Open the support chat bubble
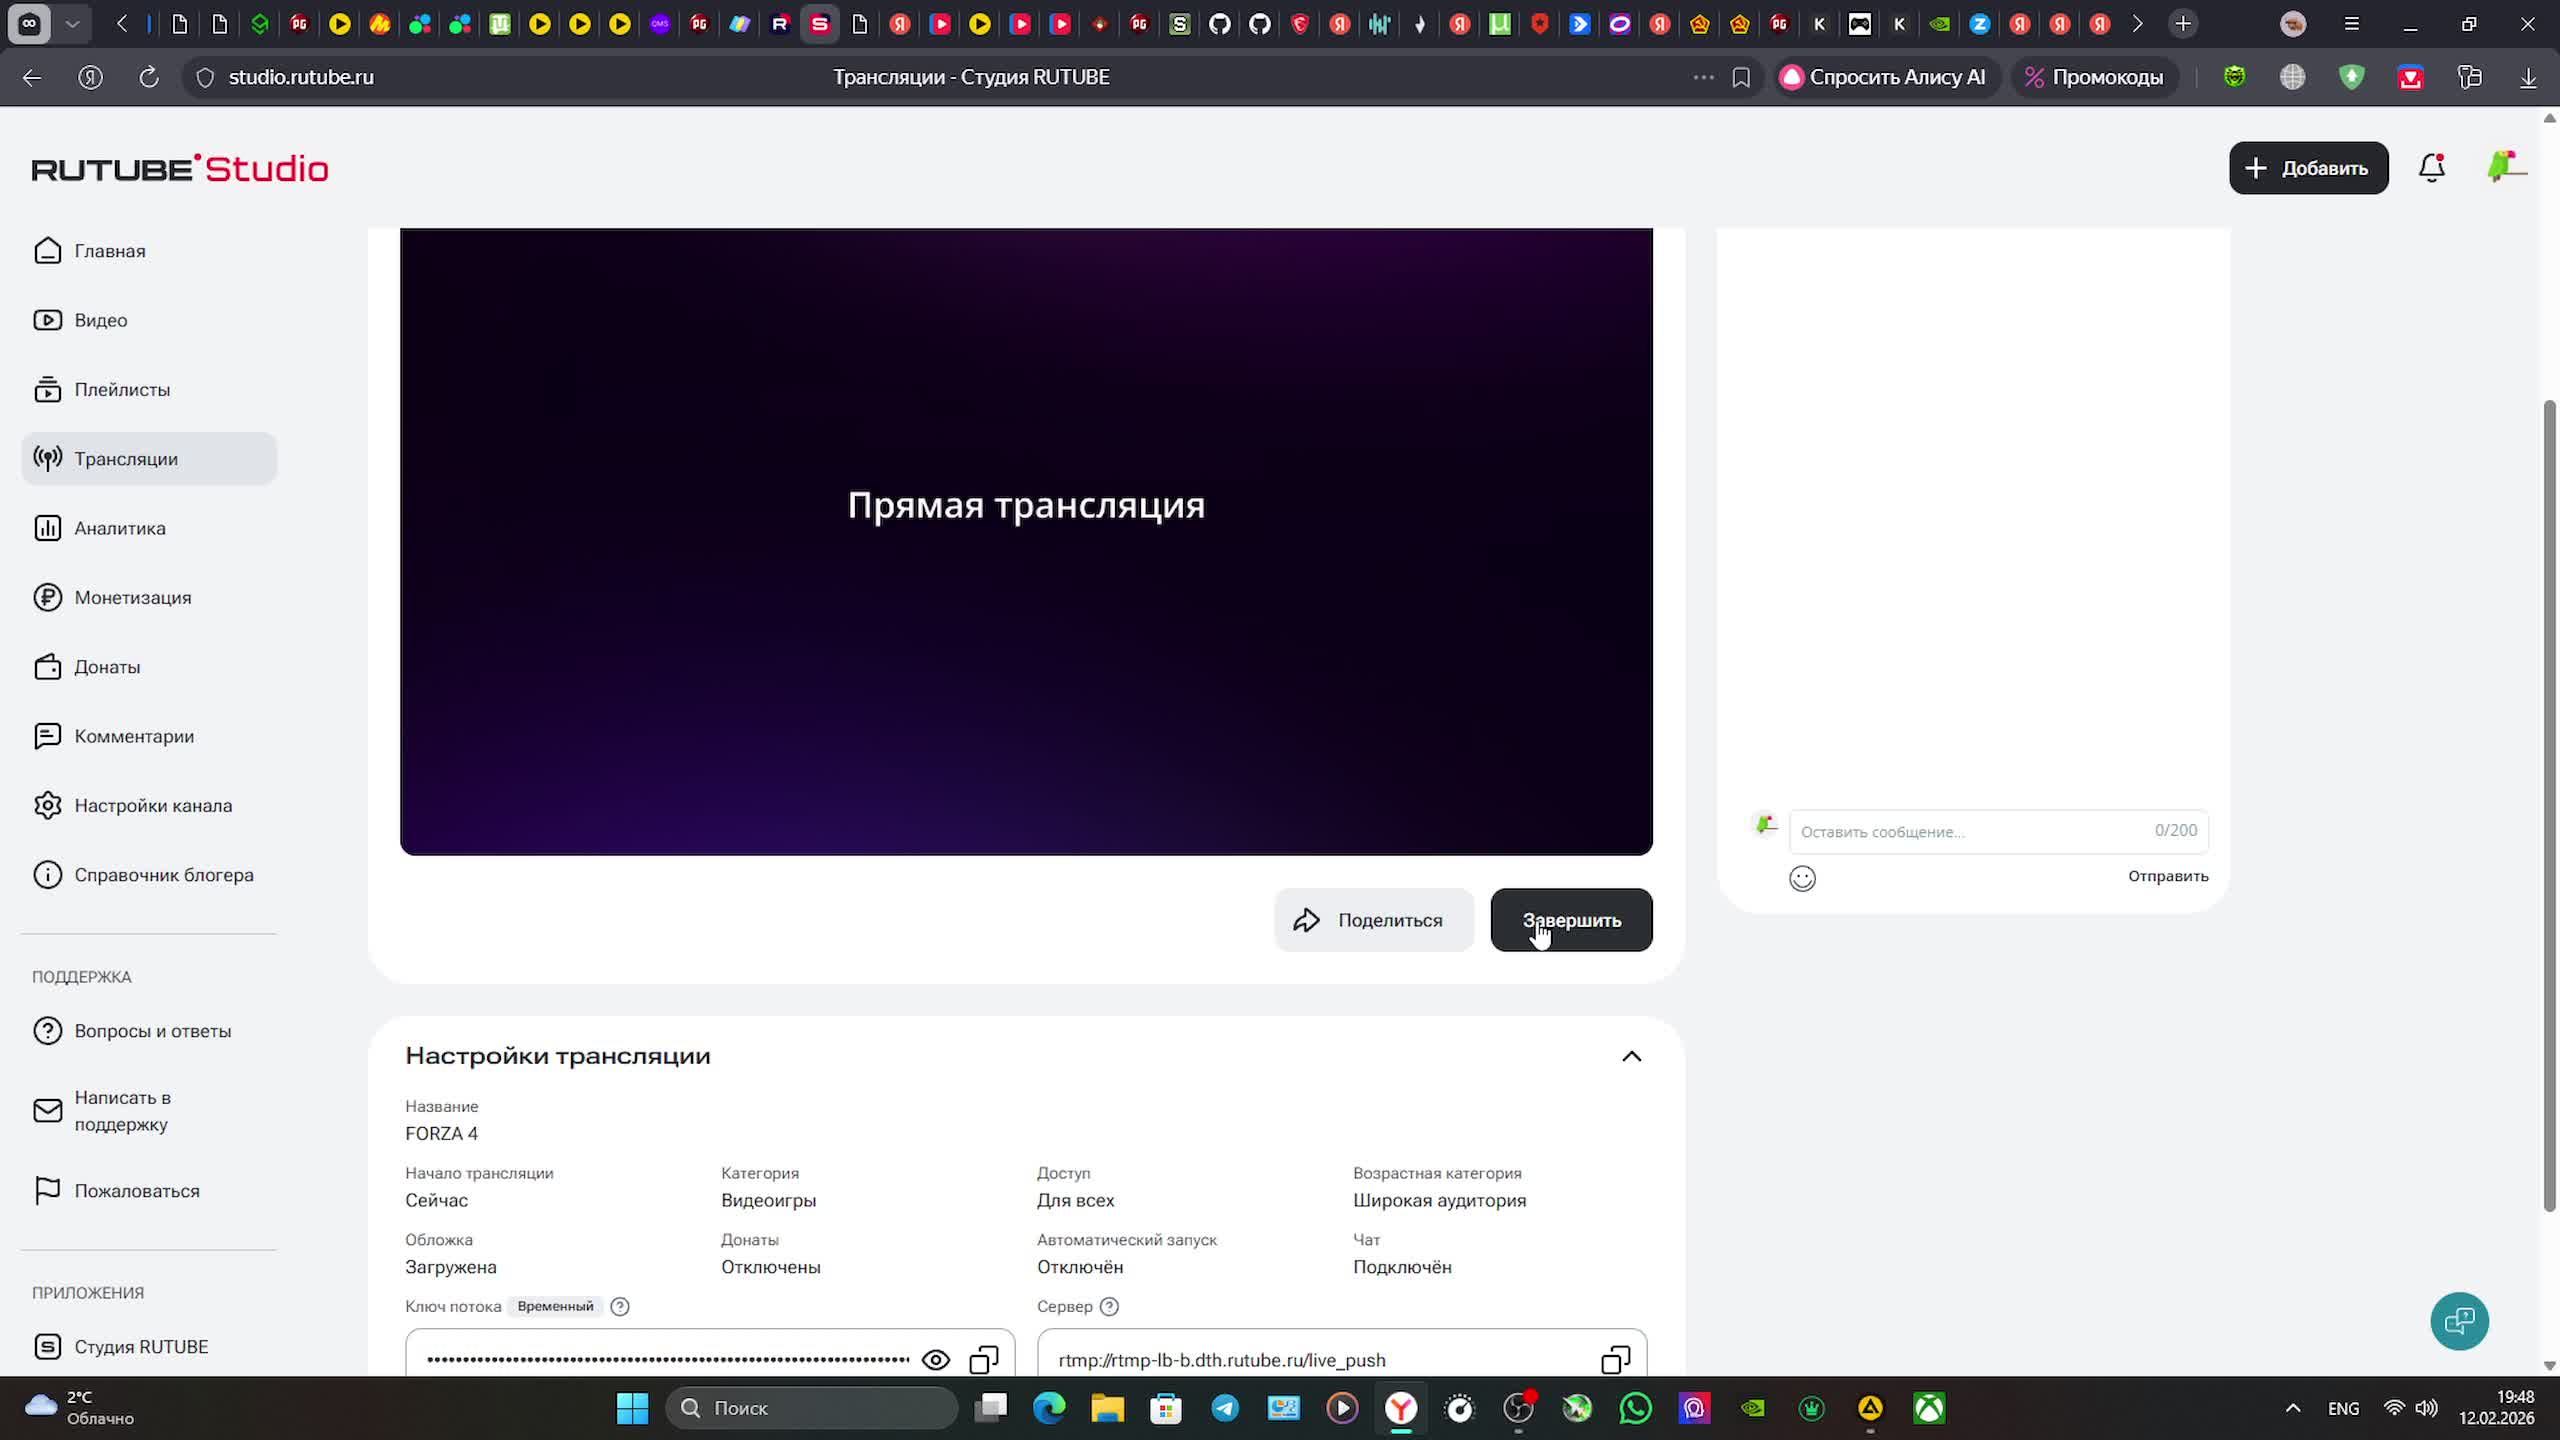The image size is (2560, 1440). coord(2459,1321)
